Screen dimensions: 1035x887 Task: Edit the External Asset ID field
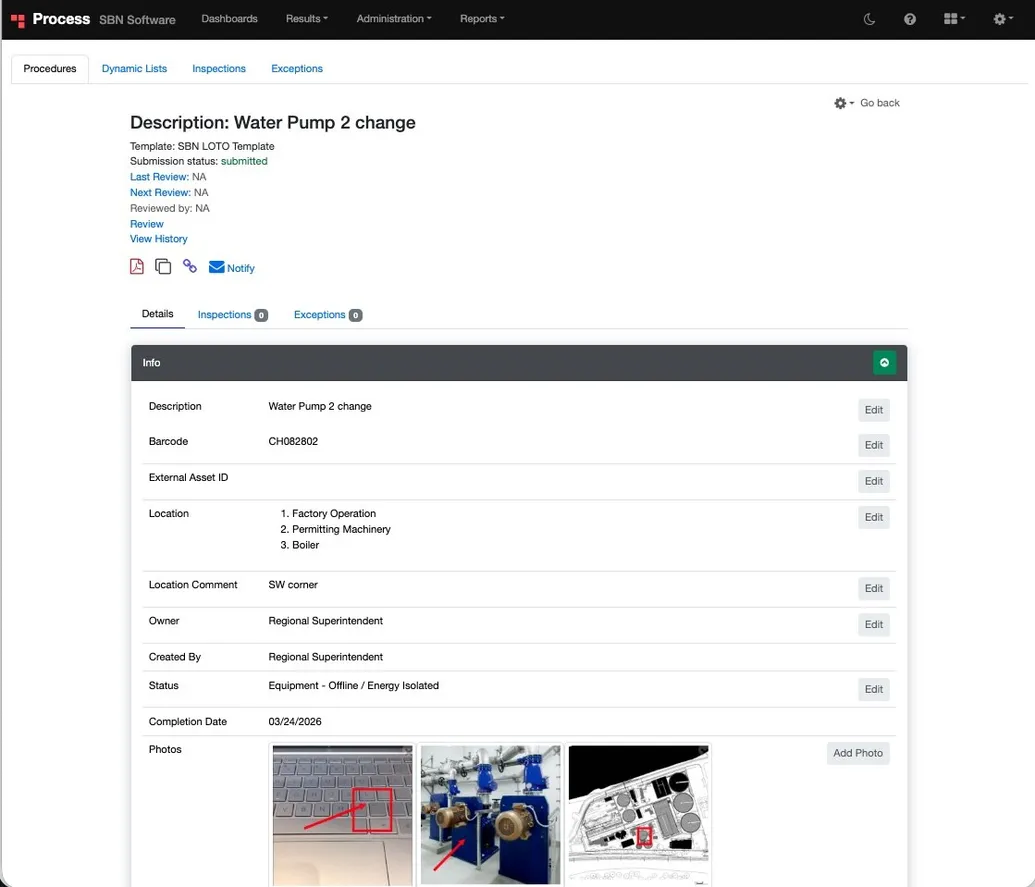[x=873, y=481]
